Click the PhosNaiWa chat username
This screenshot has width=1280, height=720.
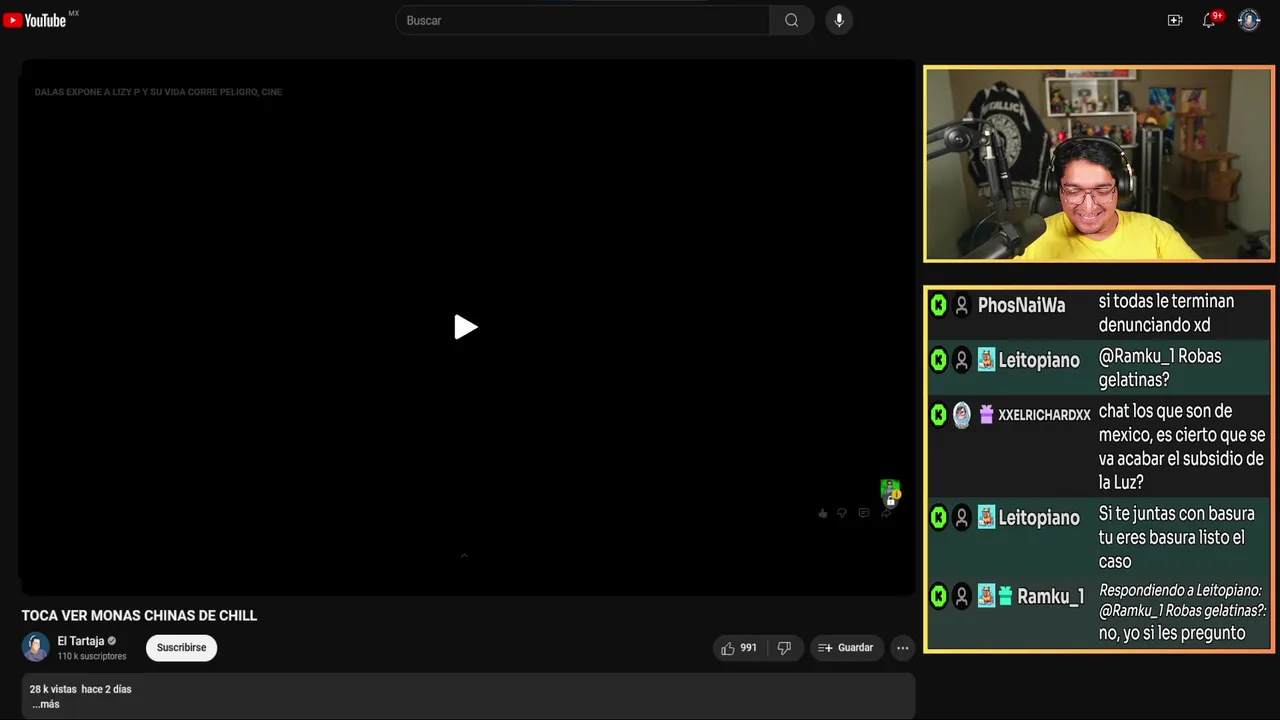tap(1021, 306)
